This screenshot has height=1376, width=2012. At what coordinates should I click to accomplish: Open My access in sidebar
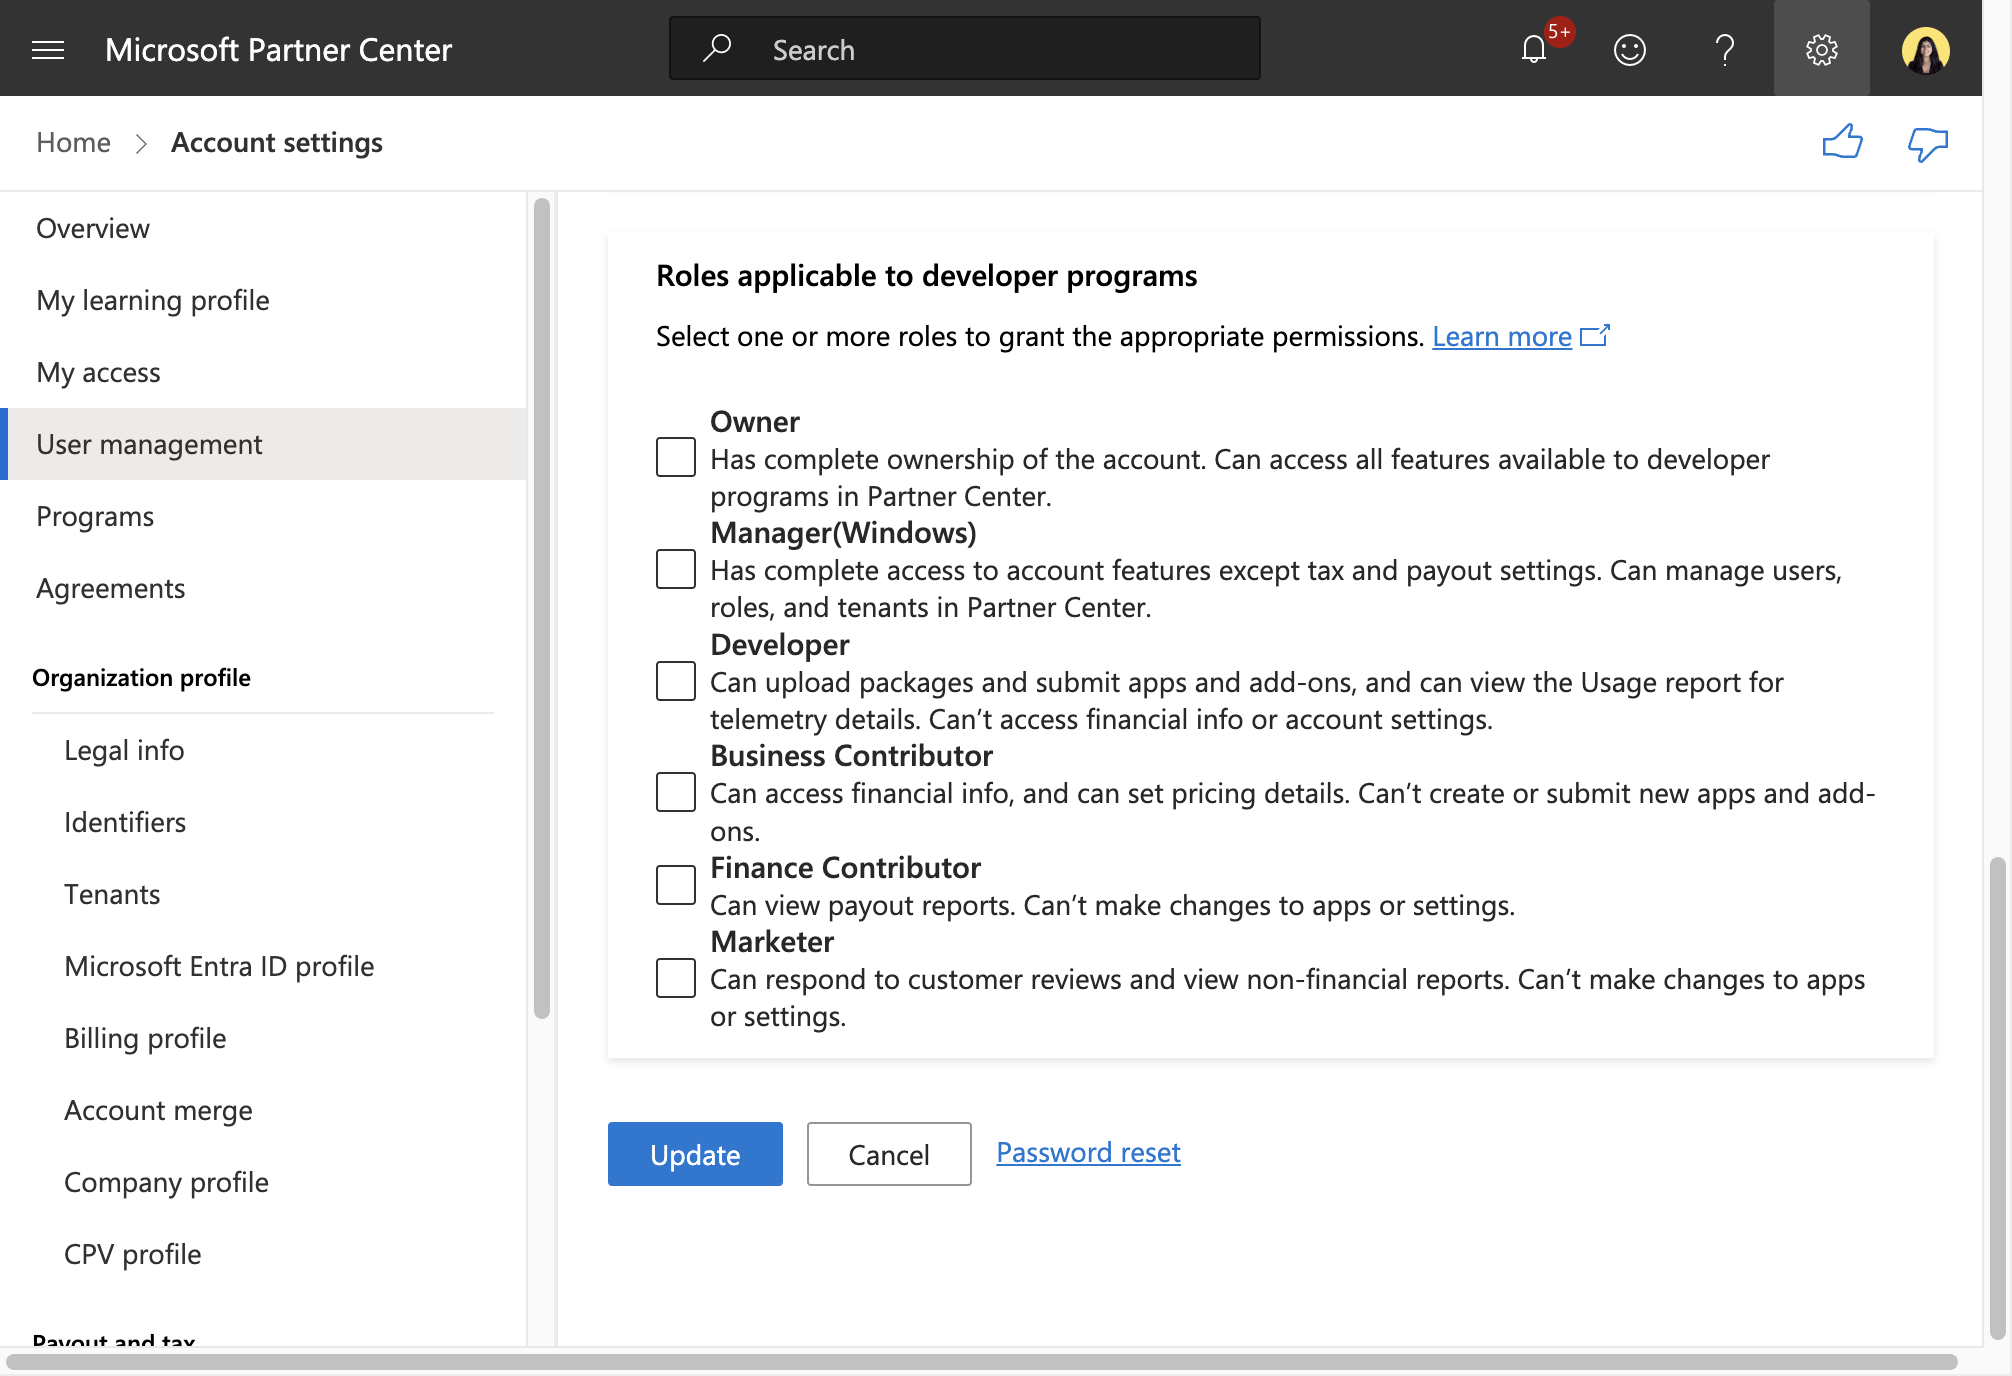point(264,372)
